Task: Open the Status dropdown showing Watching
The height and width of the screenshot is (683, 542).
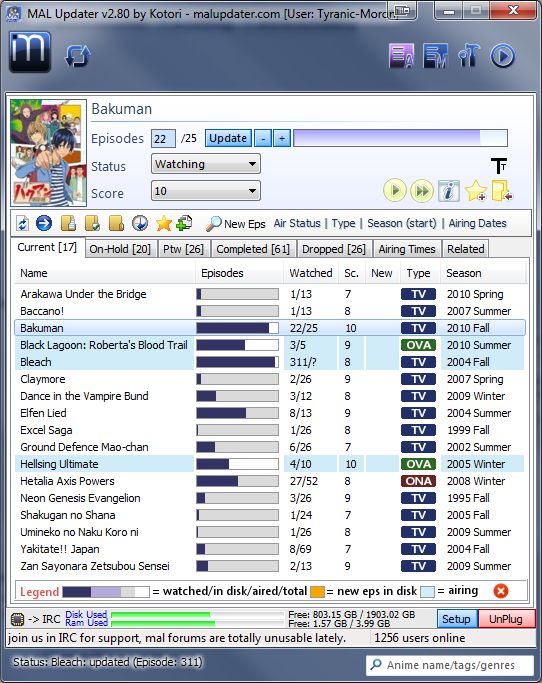Action: coord(206,164)
